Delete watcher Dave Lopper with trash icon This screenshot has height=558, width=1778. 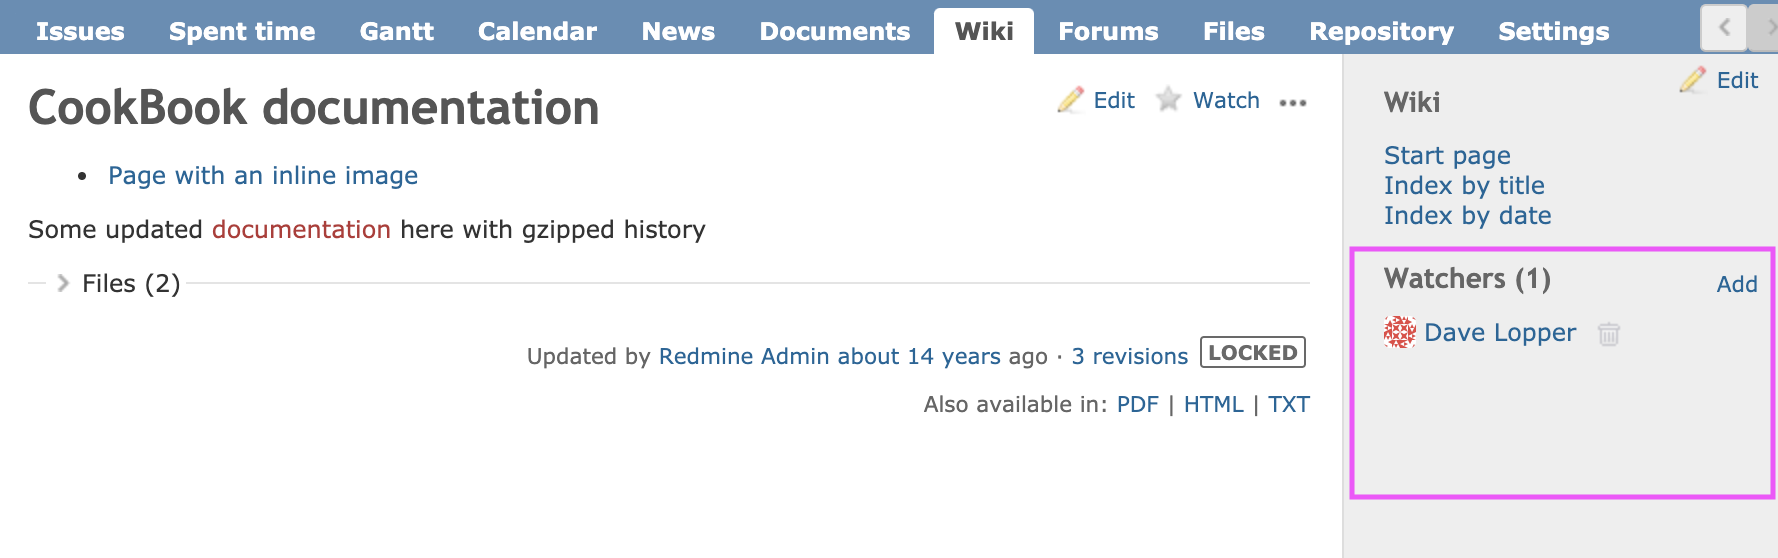[1608, 334]
